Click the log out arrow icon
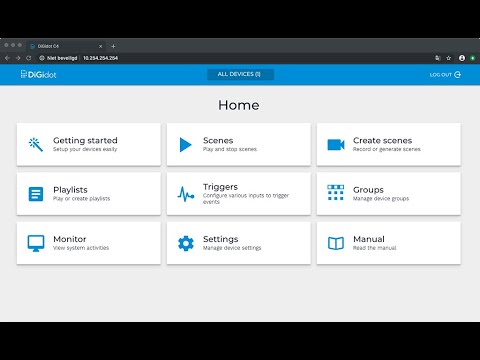480x360 pixels. (x=457, y=75)
